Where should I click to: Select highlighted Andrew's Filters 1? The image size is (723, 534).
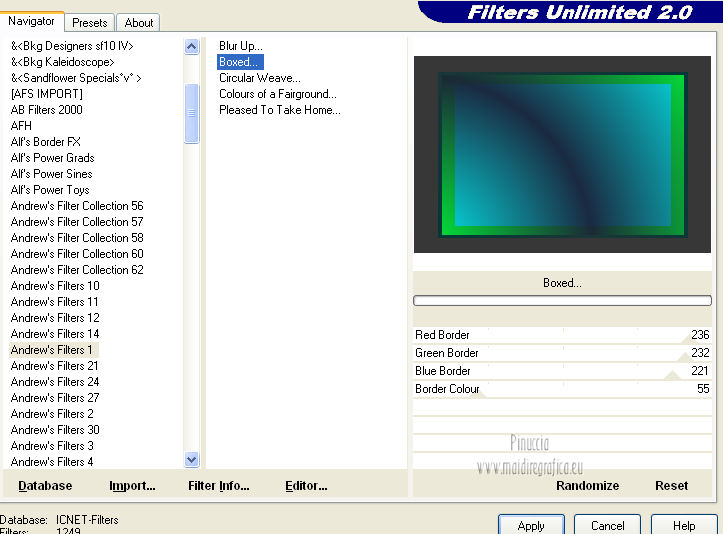coord(53,350)
